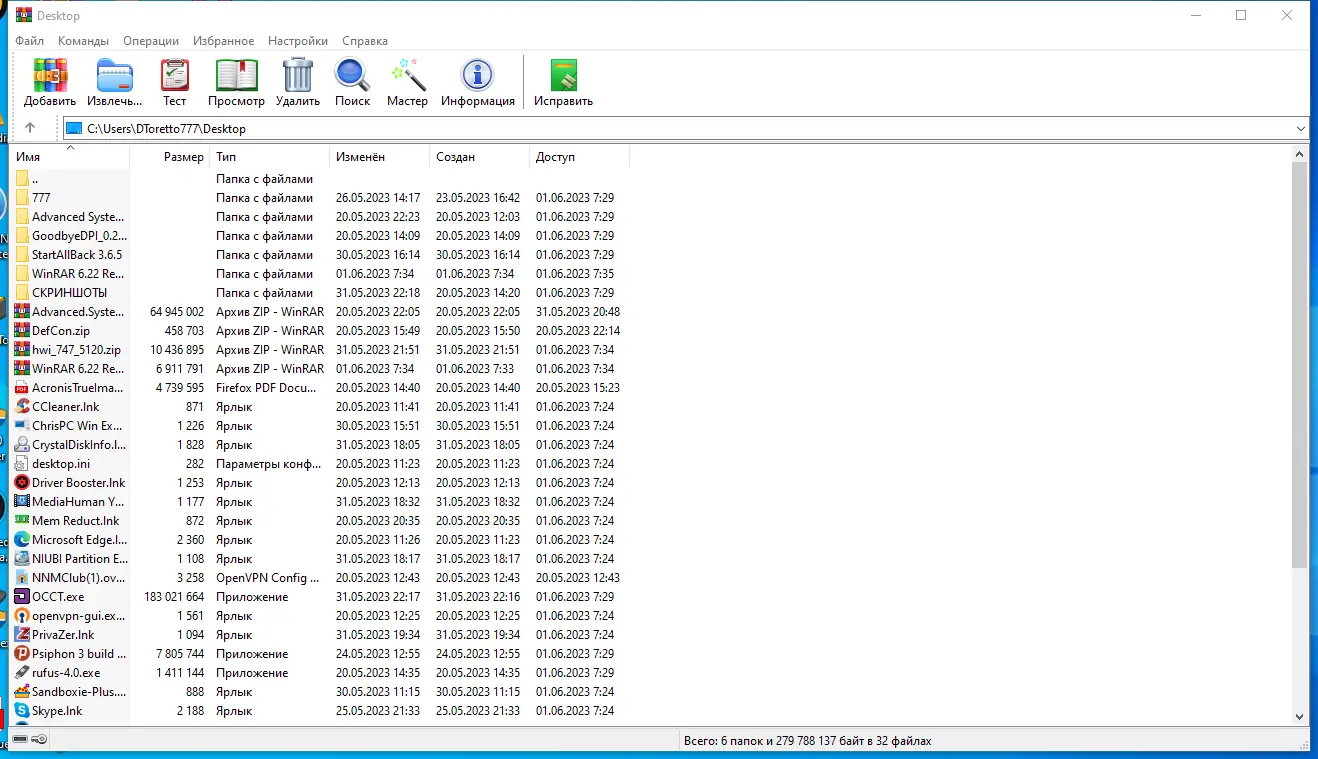
Task: Click the status text "Всего: 6 папок..."
Action: click(x=807, y=741)
